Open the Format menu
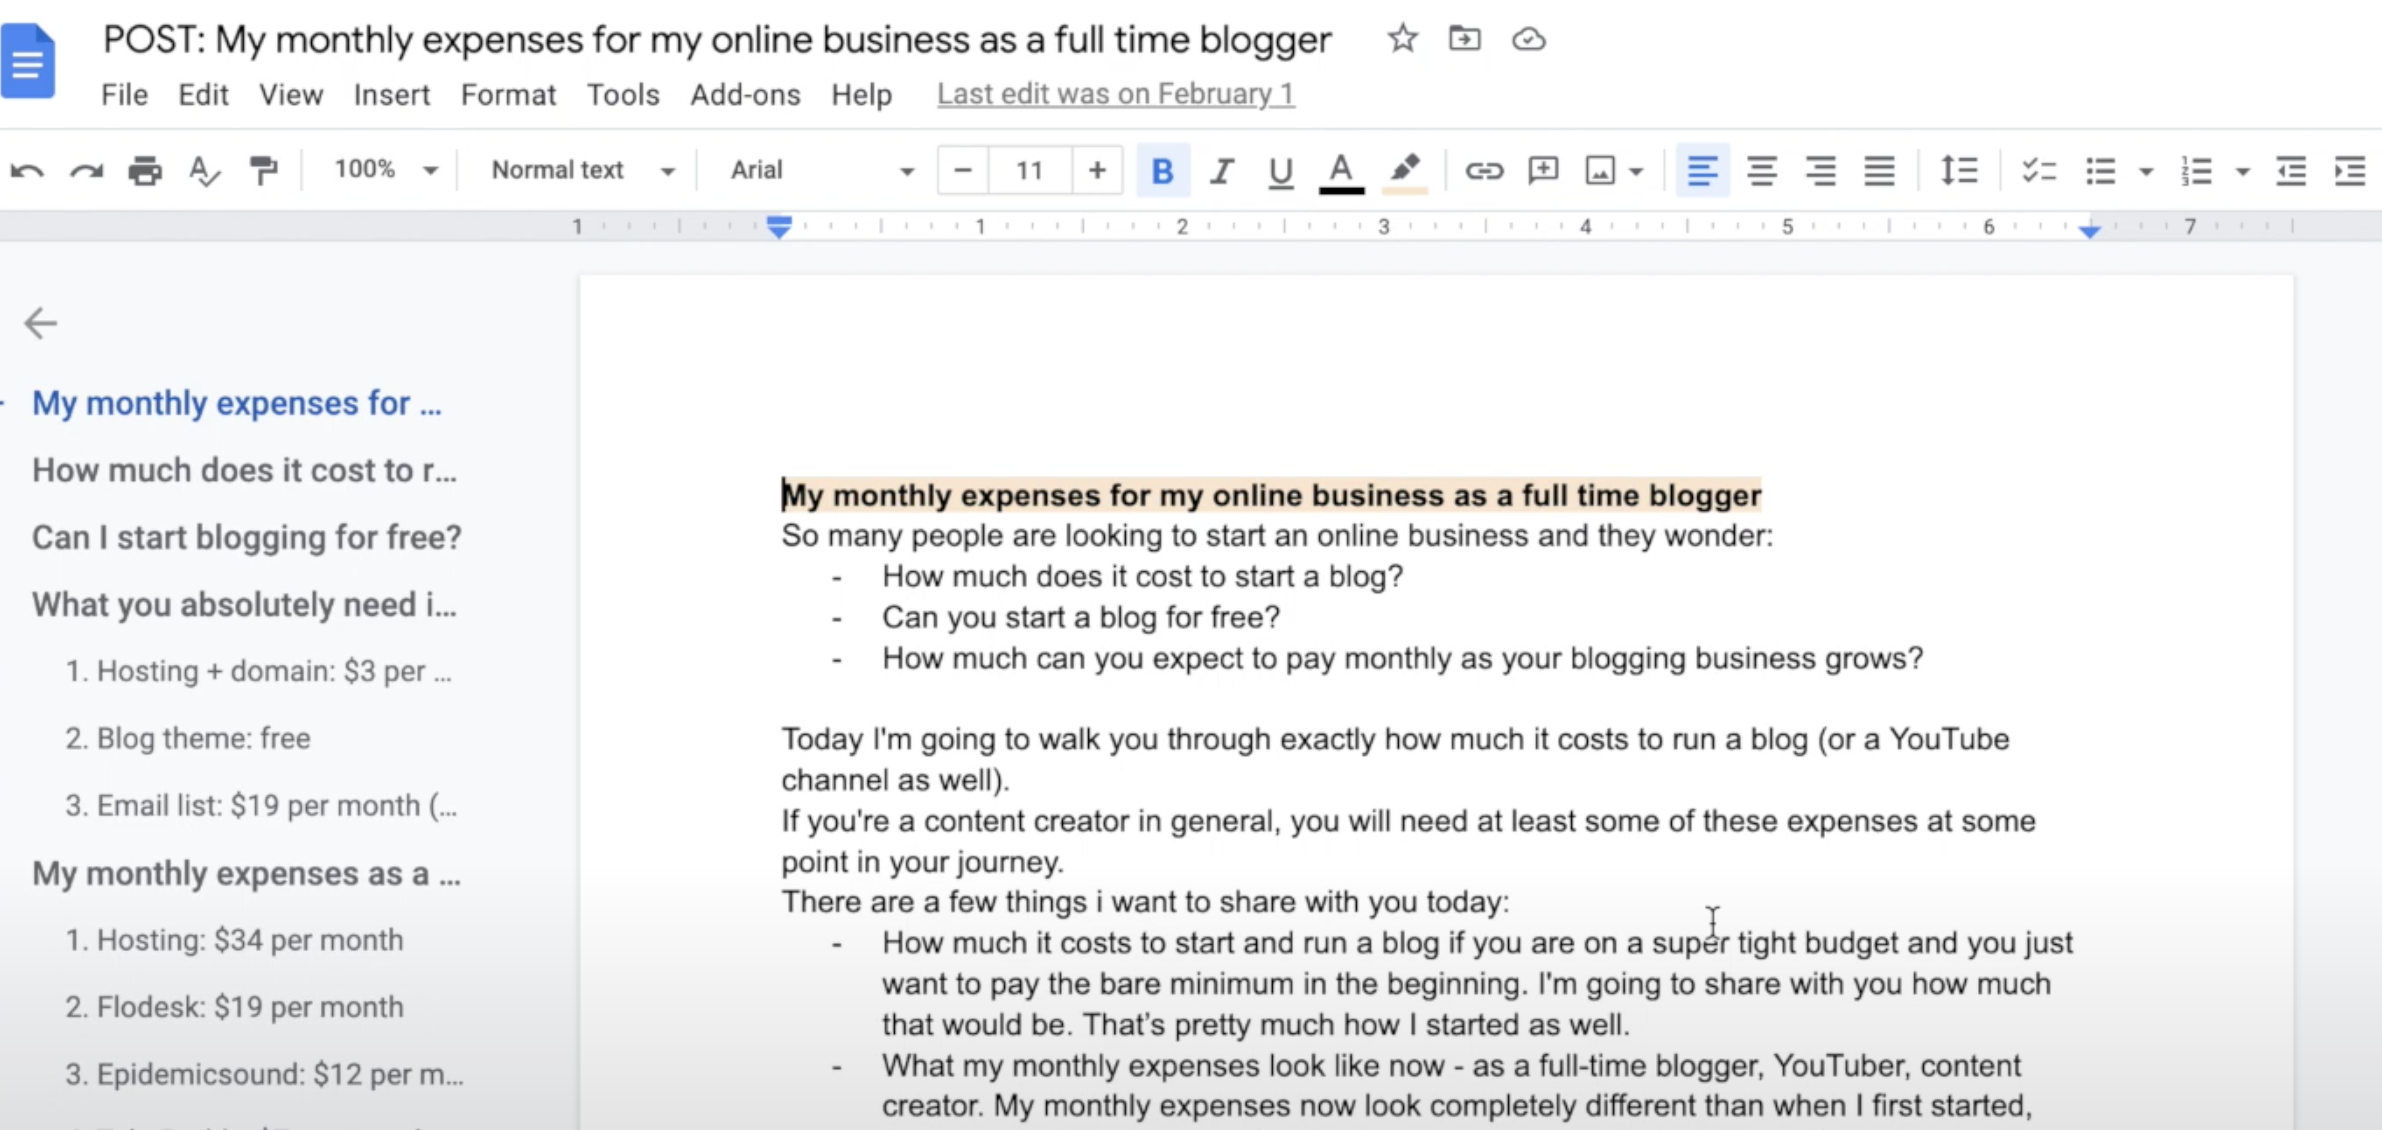 pyautogui.click(x=508, y=95)
